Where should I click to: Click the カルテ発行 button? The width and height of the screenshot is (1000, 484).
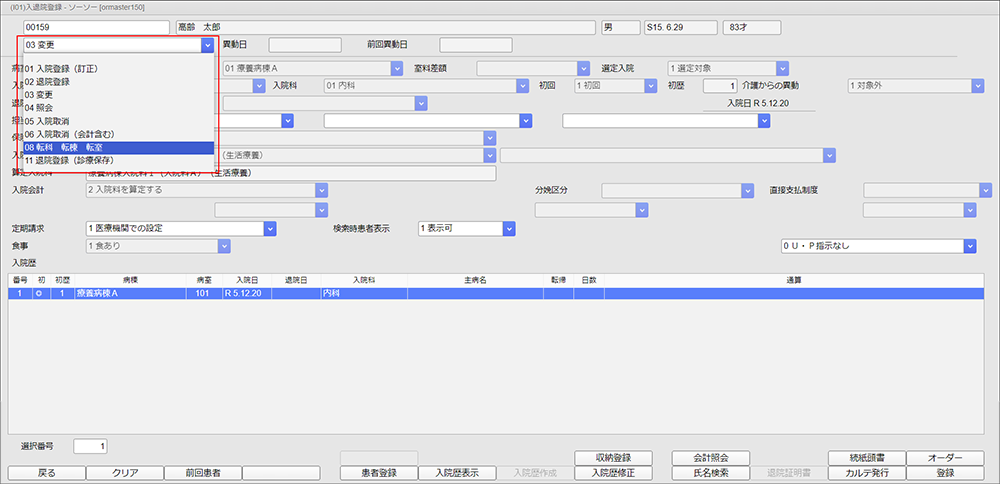pos(866,473)
